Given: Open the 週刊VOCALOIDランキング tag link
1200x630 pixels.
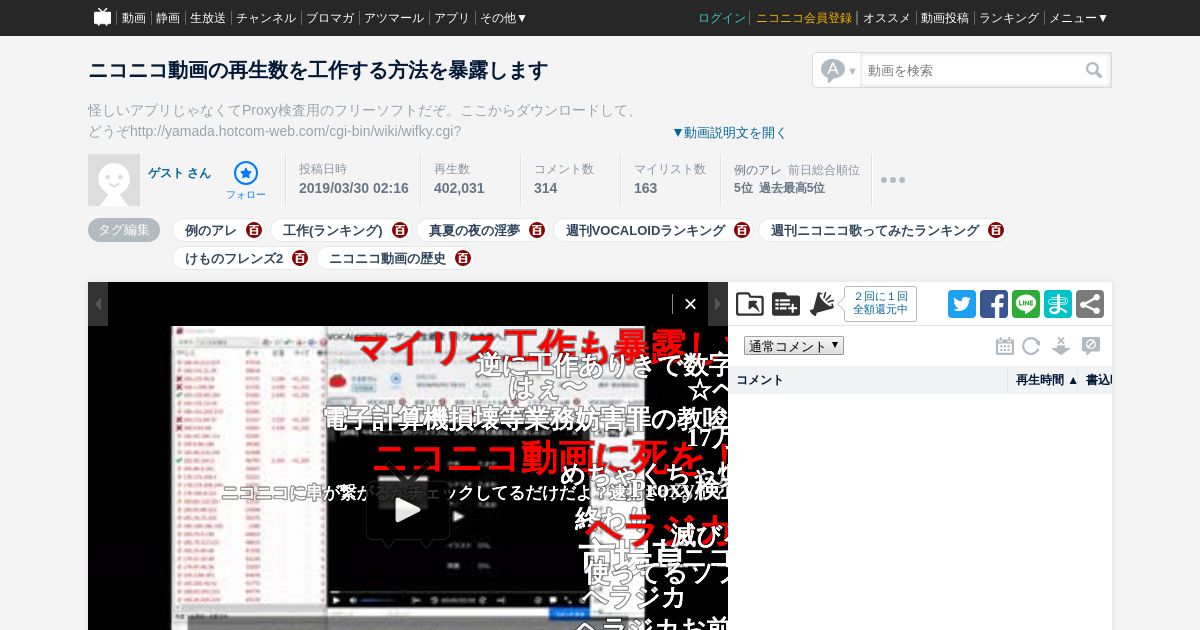Looking at the screenshot, I should (646, 230).
